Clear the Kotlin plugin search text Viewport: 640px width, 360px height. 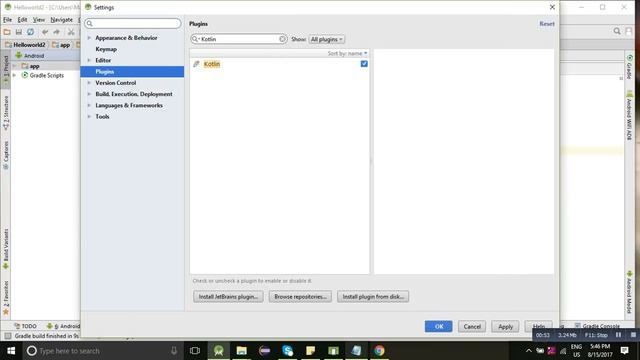click(x=282, y=39)
